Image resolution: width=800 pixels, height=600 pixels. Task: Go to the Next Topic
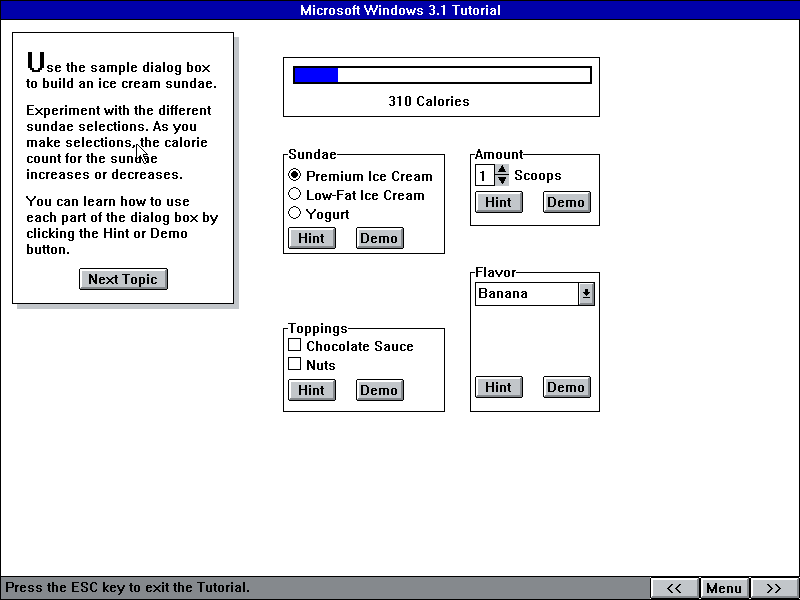click(x=123, y=279)
